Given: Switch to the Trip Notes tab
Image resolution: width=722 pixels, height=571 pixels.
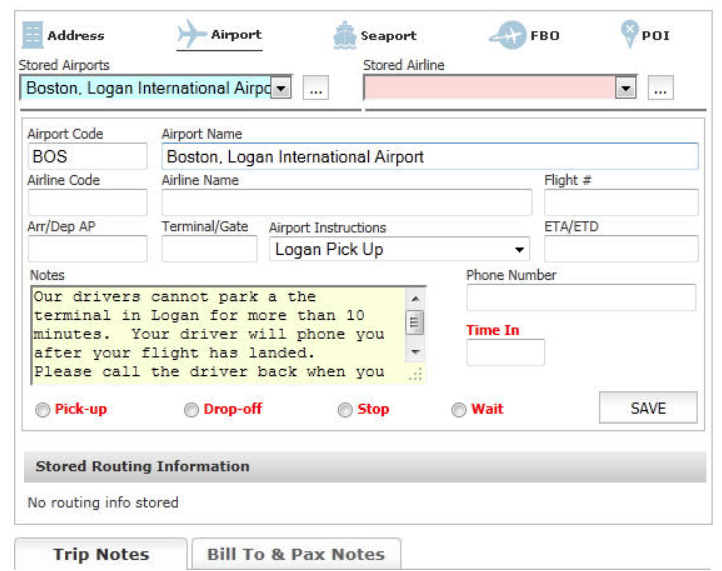Looking at the screenshot, I should coord(101,554).
